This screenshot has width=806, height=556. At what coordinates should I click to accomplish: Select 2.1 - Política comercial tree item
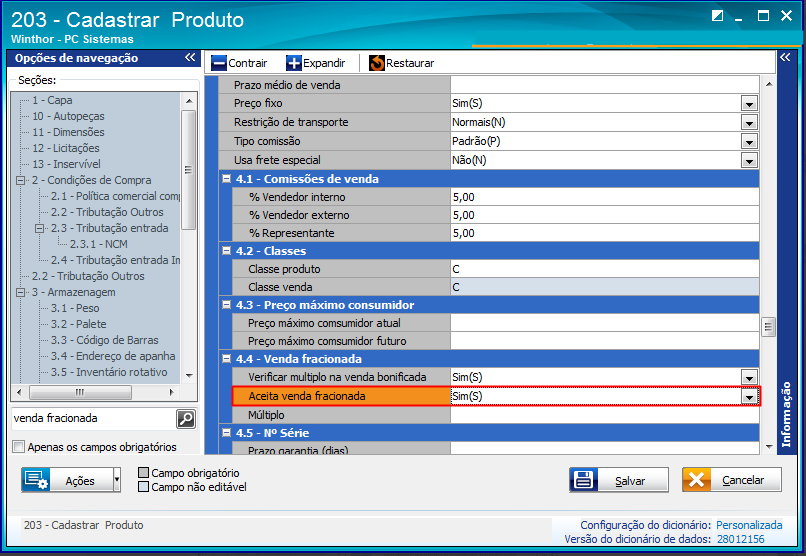(115, 196)
